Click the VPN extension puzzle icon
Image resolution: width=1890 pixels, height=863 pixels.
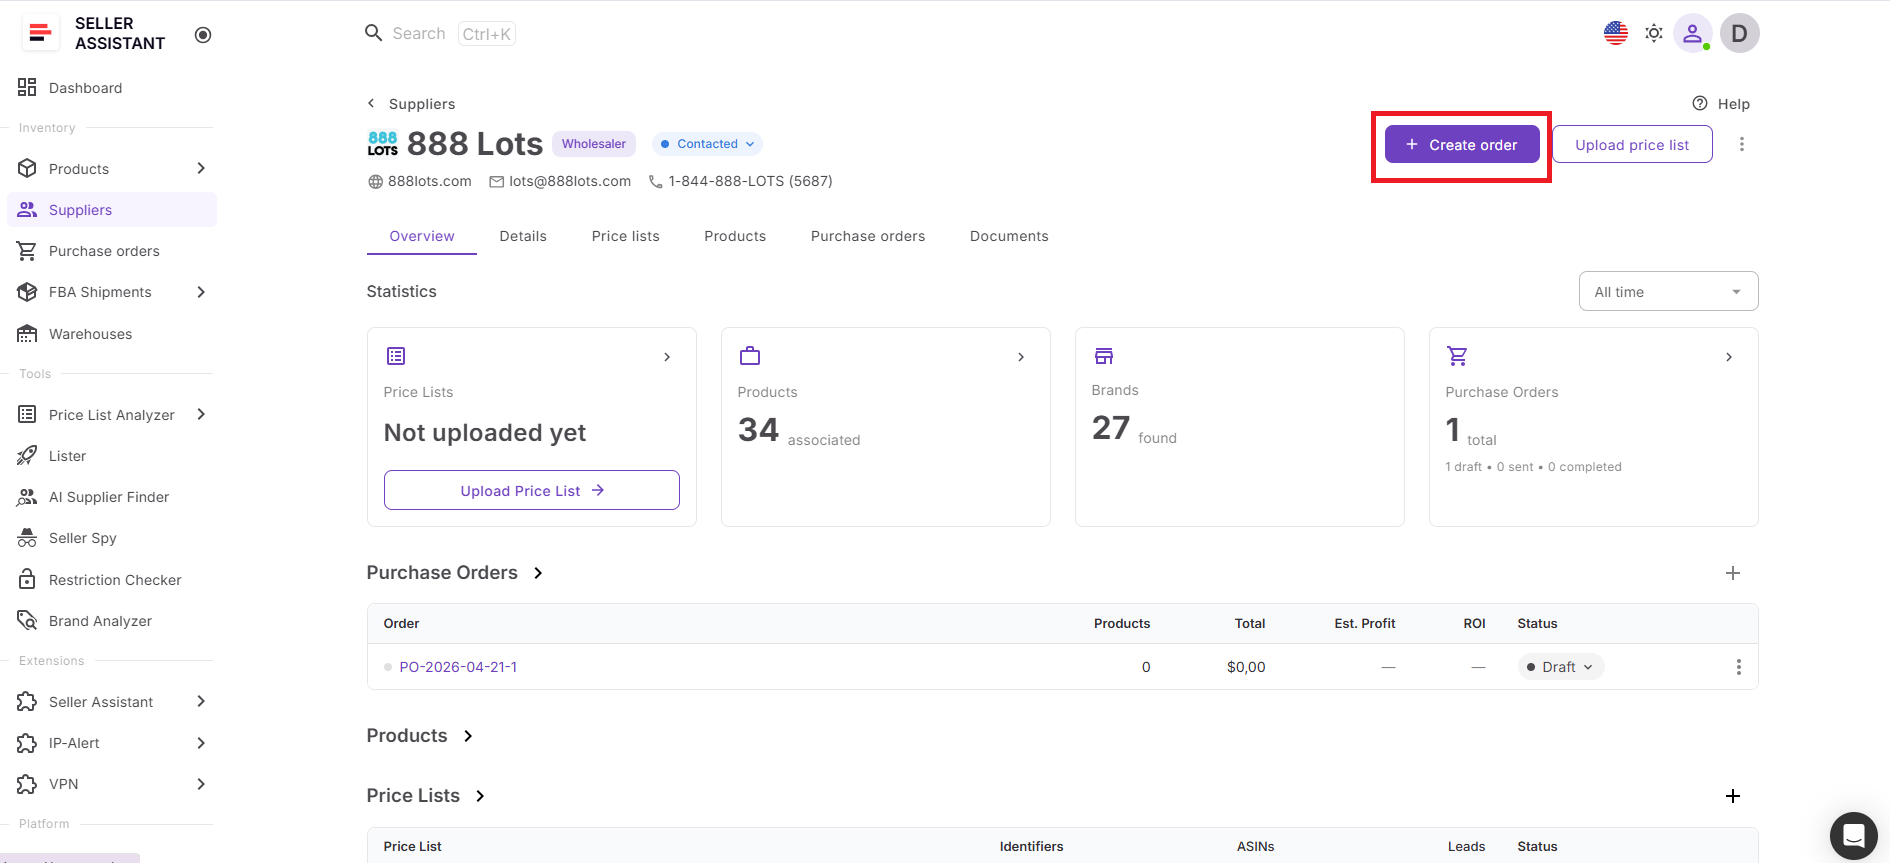pos(27,784)
